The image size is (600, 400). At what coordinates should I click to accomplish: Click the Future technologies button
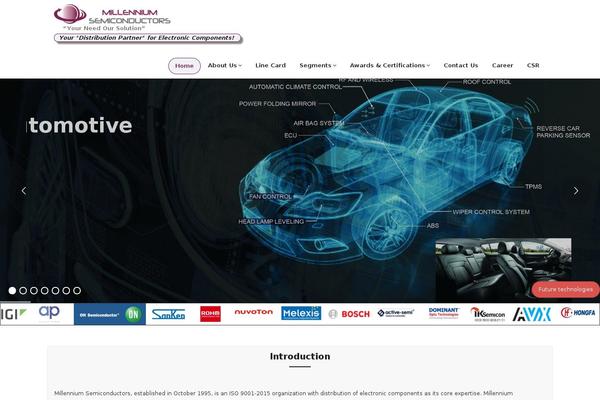pos(565,289)
